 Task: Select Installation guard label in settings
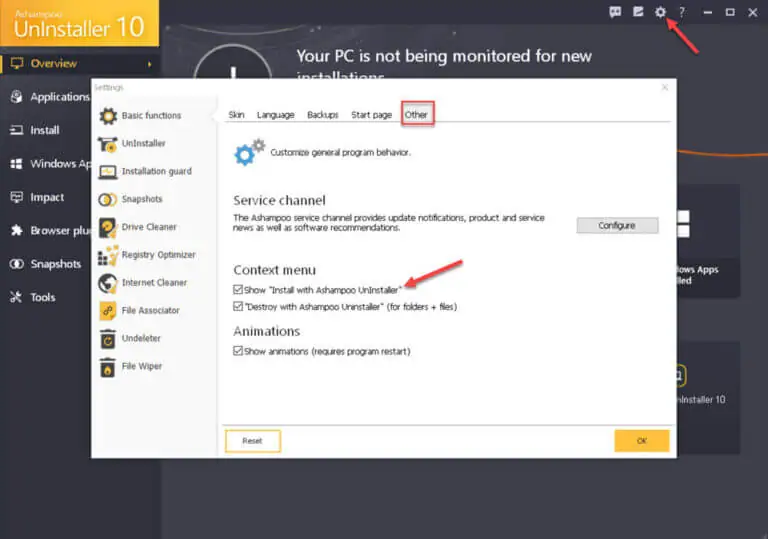[x=157, y=172]
